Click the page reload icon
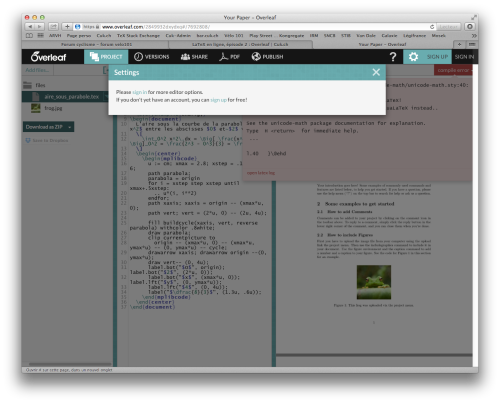 coord(432,27)
